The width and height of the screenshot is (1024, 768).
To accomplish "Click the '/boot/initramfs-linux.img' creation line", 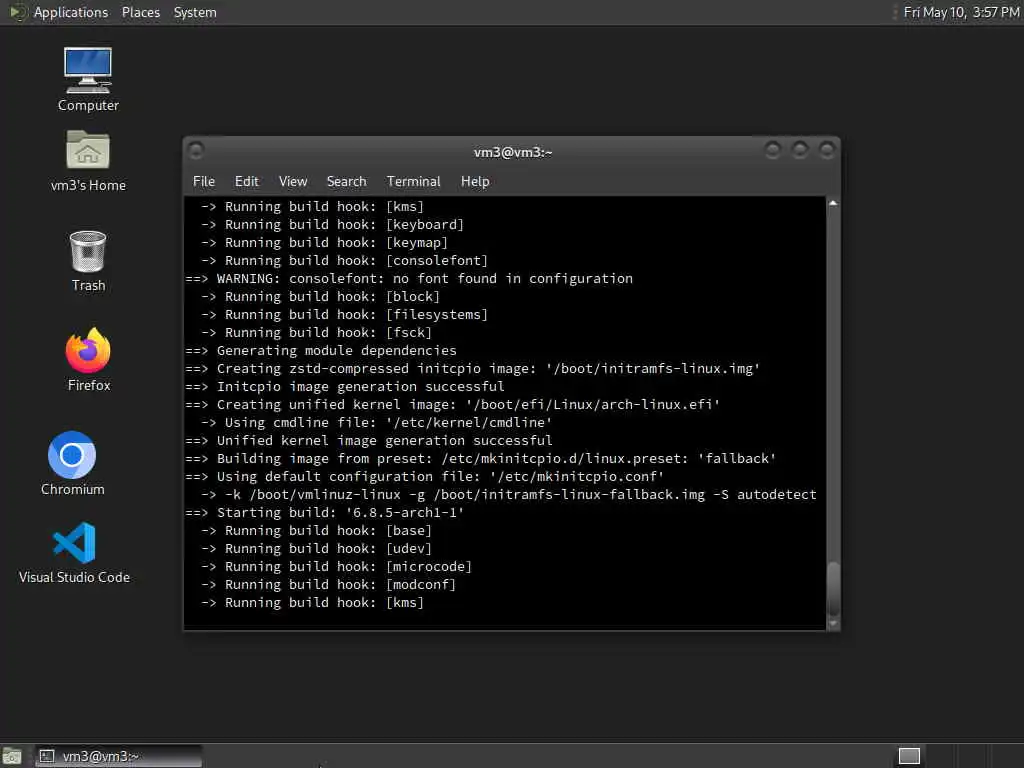I will pos(473,369).
